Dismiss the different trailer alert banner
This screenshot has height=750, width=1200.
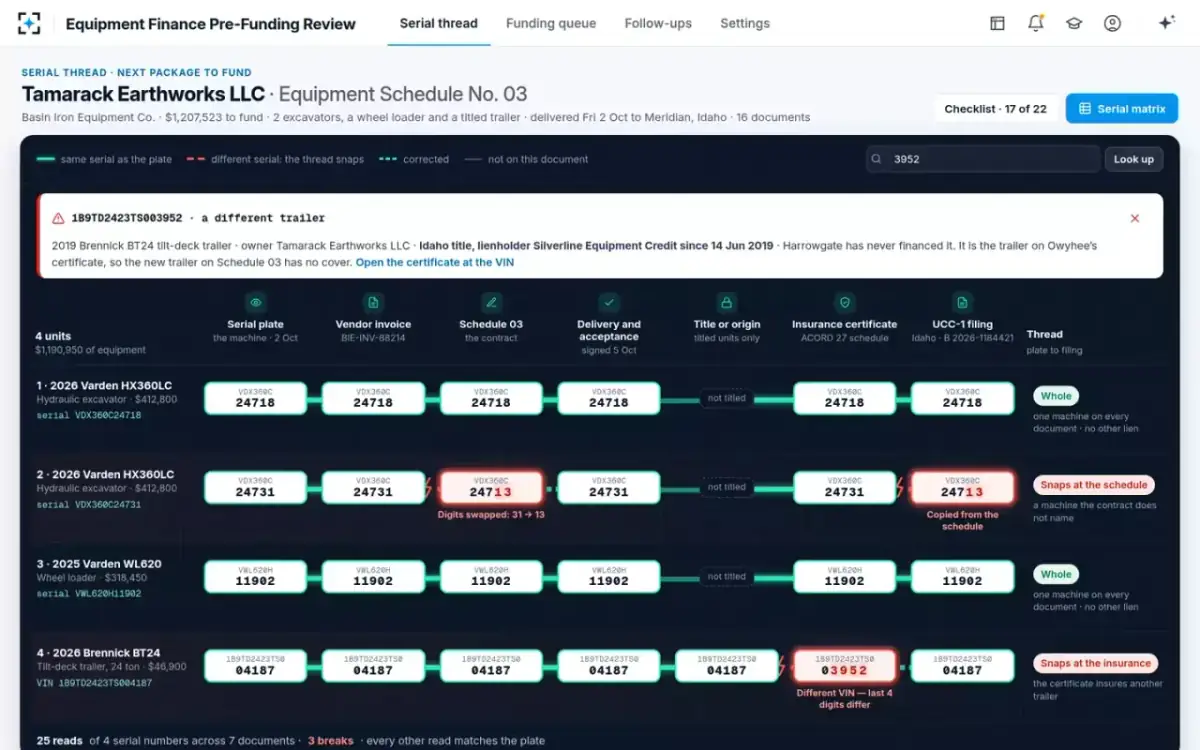point(1135,218)
